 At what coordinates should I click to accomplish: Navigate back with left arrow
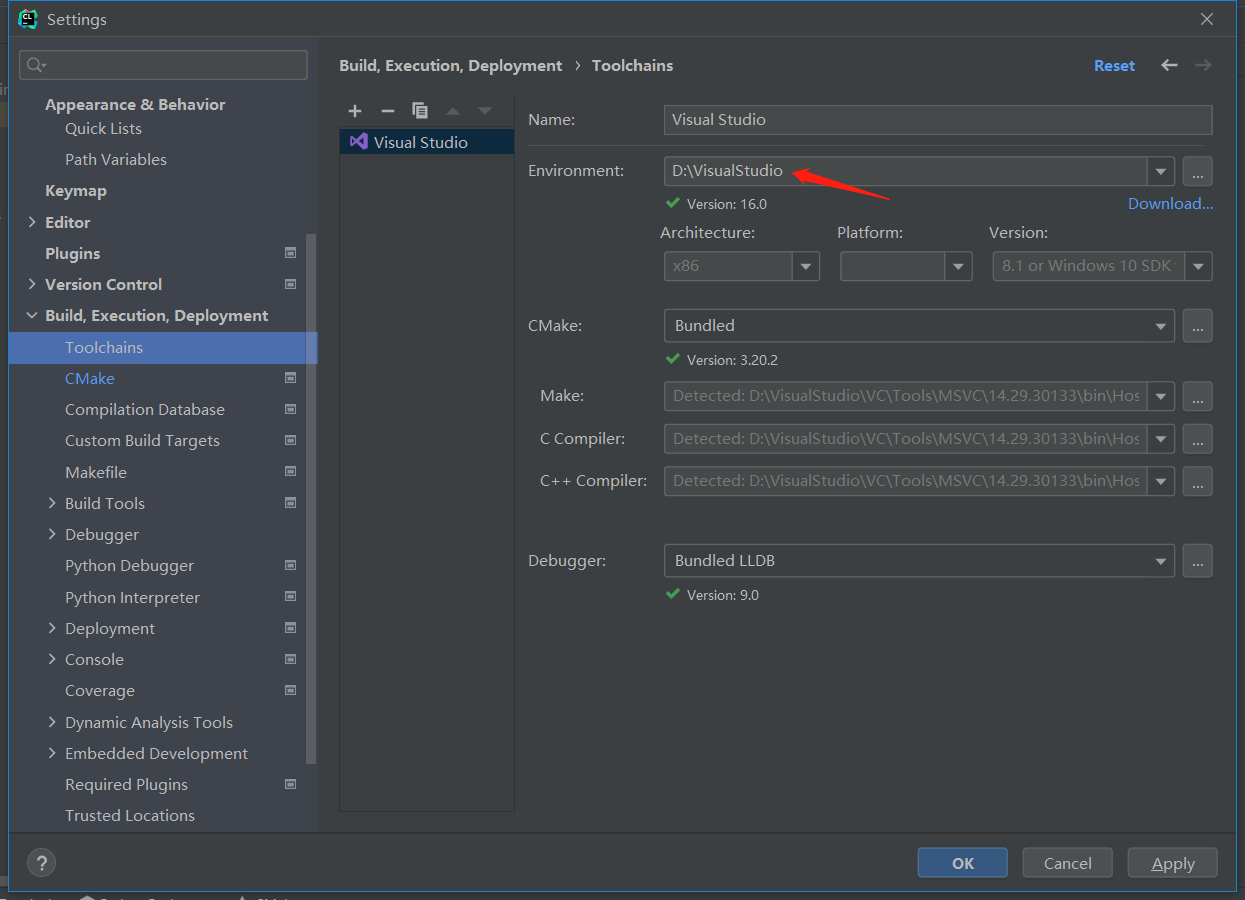[x=1169, y=65]
